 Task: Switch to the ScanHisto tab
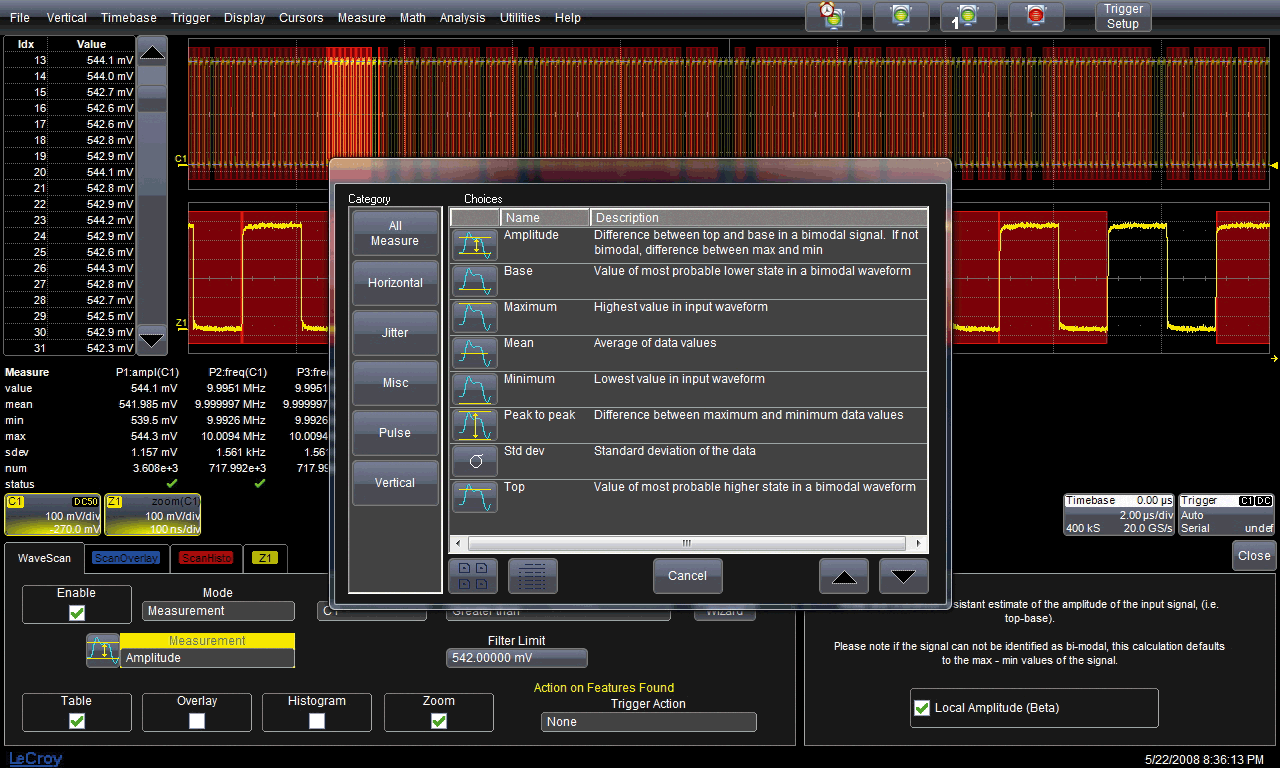click(x=207, y=558)
